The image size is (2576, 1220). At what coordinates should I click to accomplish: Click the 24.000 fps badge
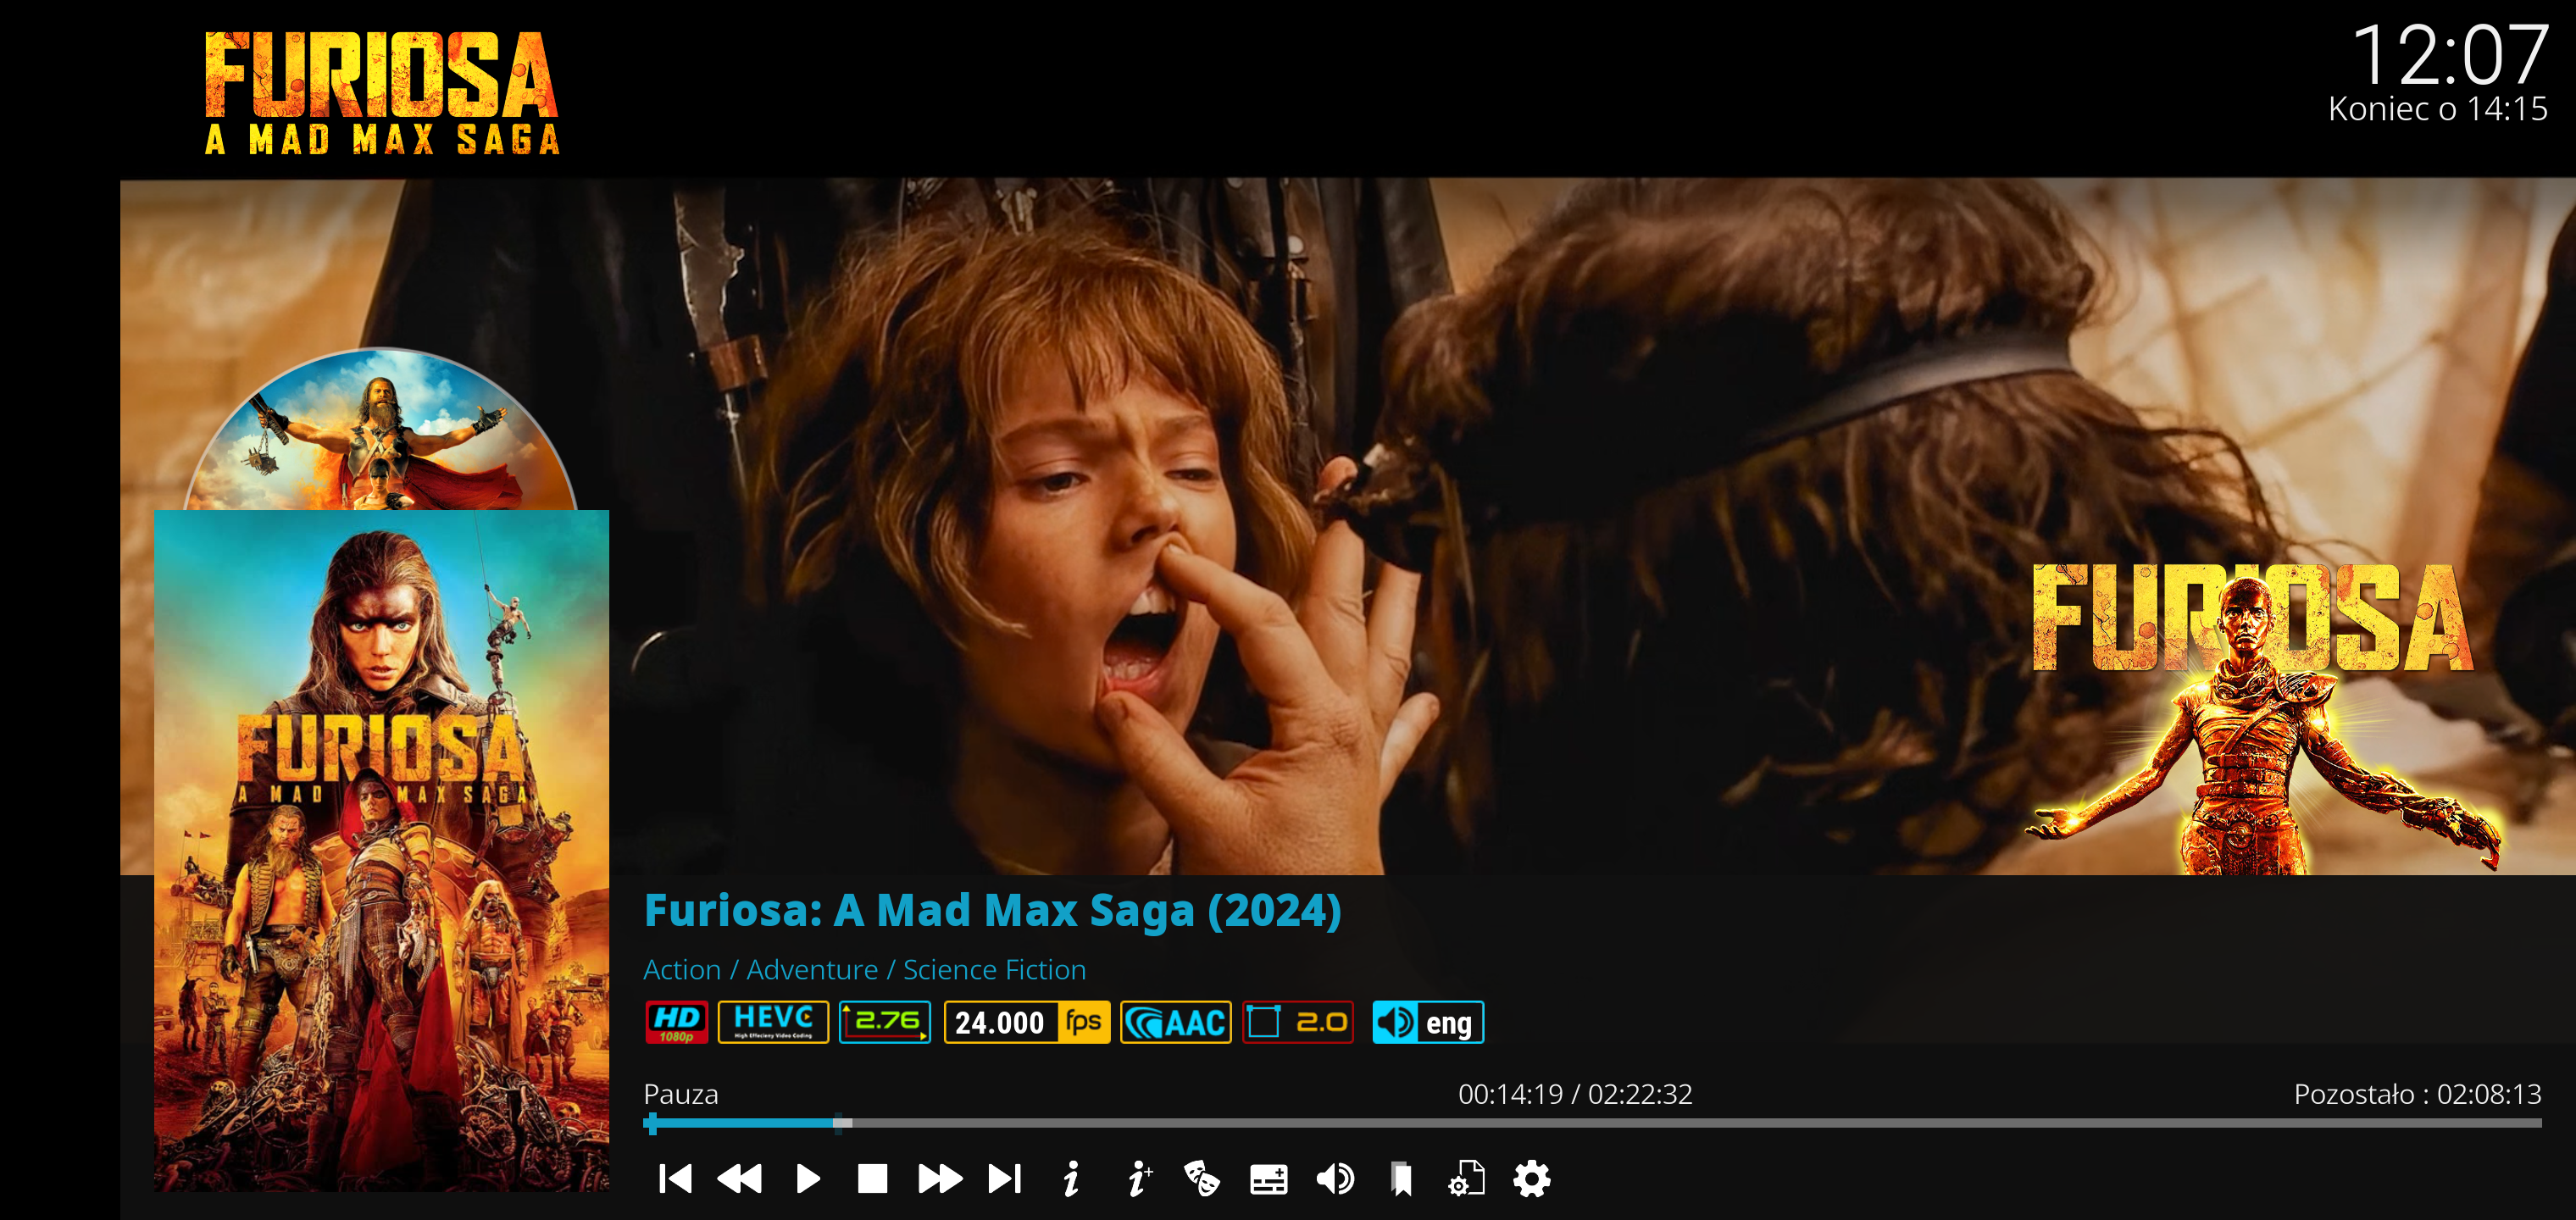(1027, 1022)
